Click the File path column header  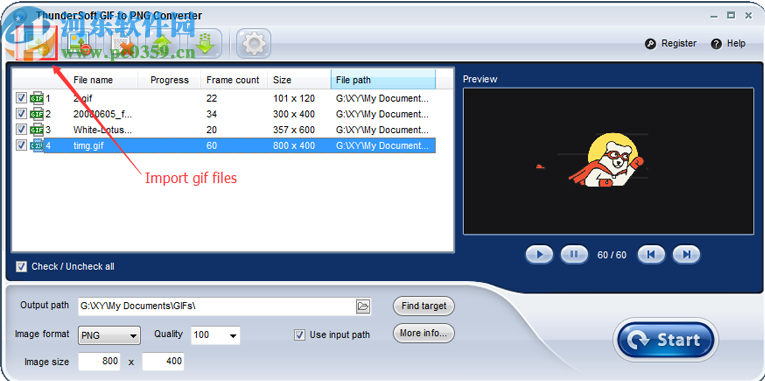pos(383,80)
